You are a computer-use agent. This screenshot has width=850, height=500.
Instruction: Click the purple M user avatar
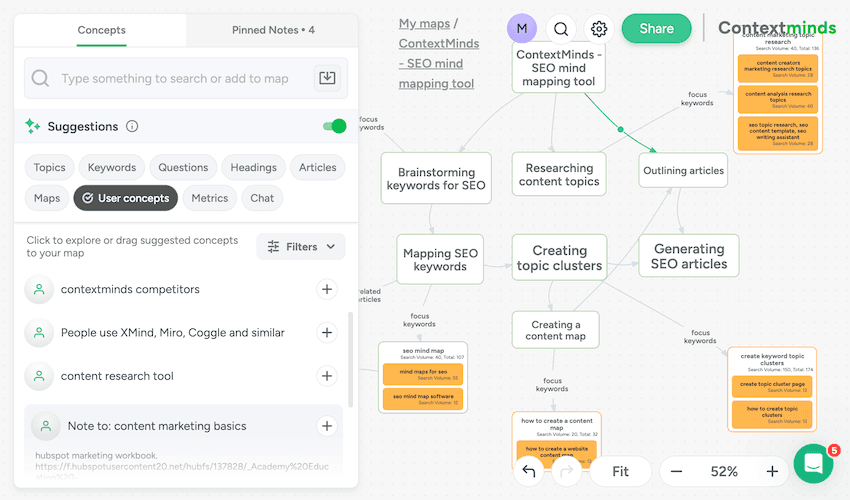[x=522, y=29]
